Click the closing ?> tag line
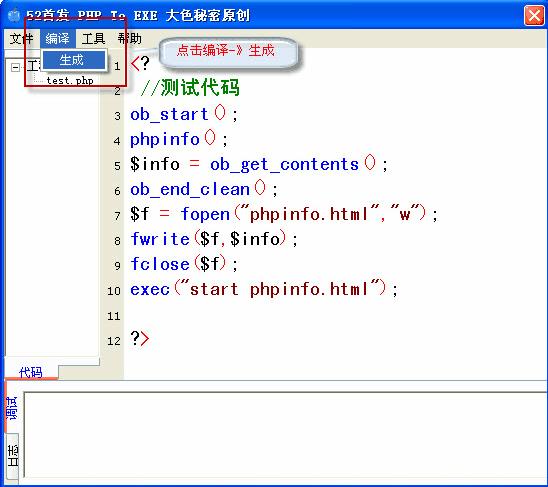Viewport: 548px width, 487px height. pyautogui.click(x=140, y=338)
